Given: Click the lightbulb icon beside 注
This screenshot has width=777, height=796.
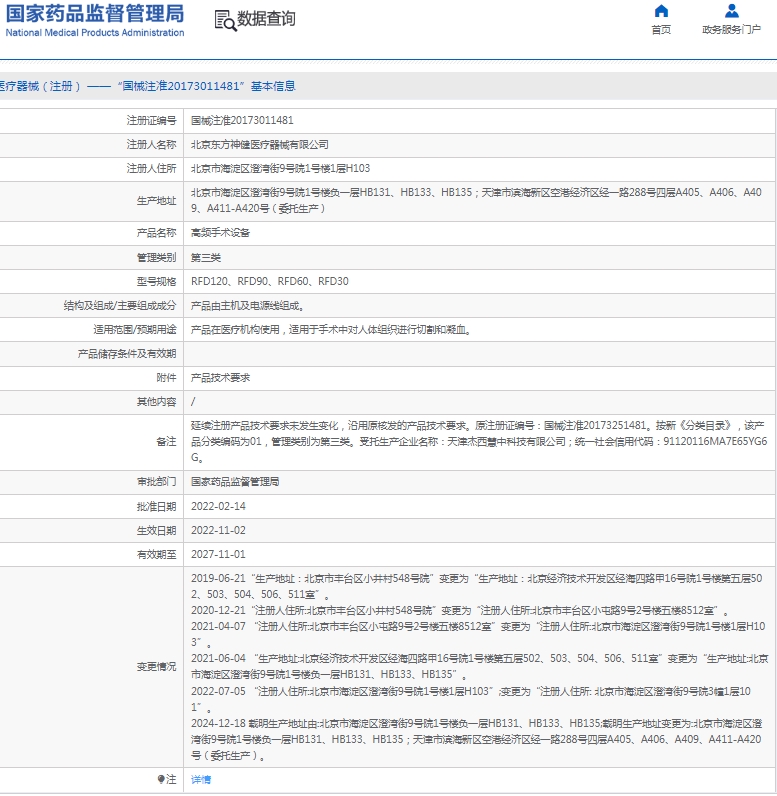Looking at the screenshot, I should (x=161, y=779).
